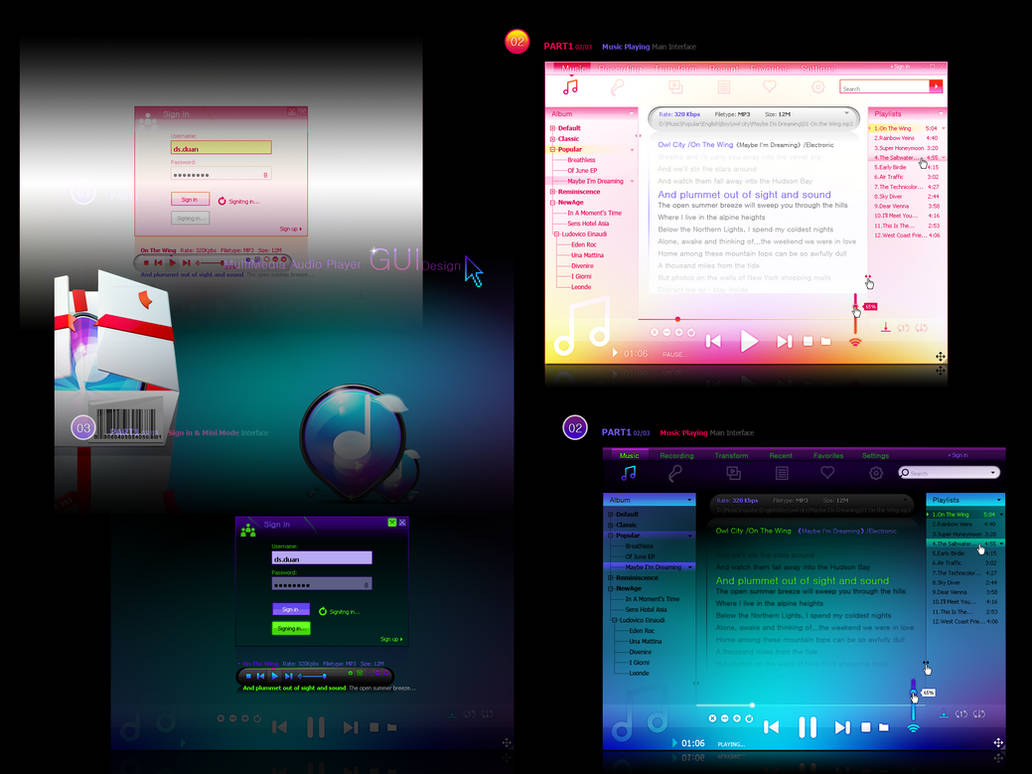This screenshot has width=1032, height=774.
Task: Stop playback in the pink player
Action: [x=808, y=341]
